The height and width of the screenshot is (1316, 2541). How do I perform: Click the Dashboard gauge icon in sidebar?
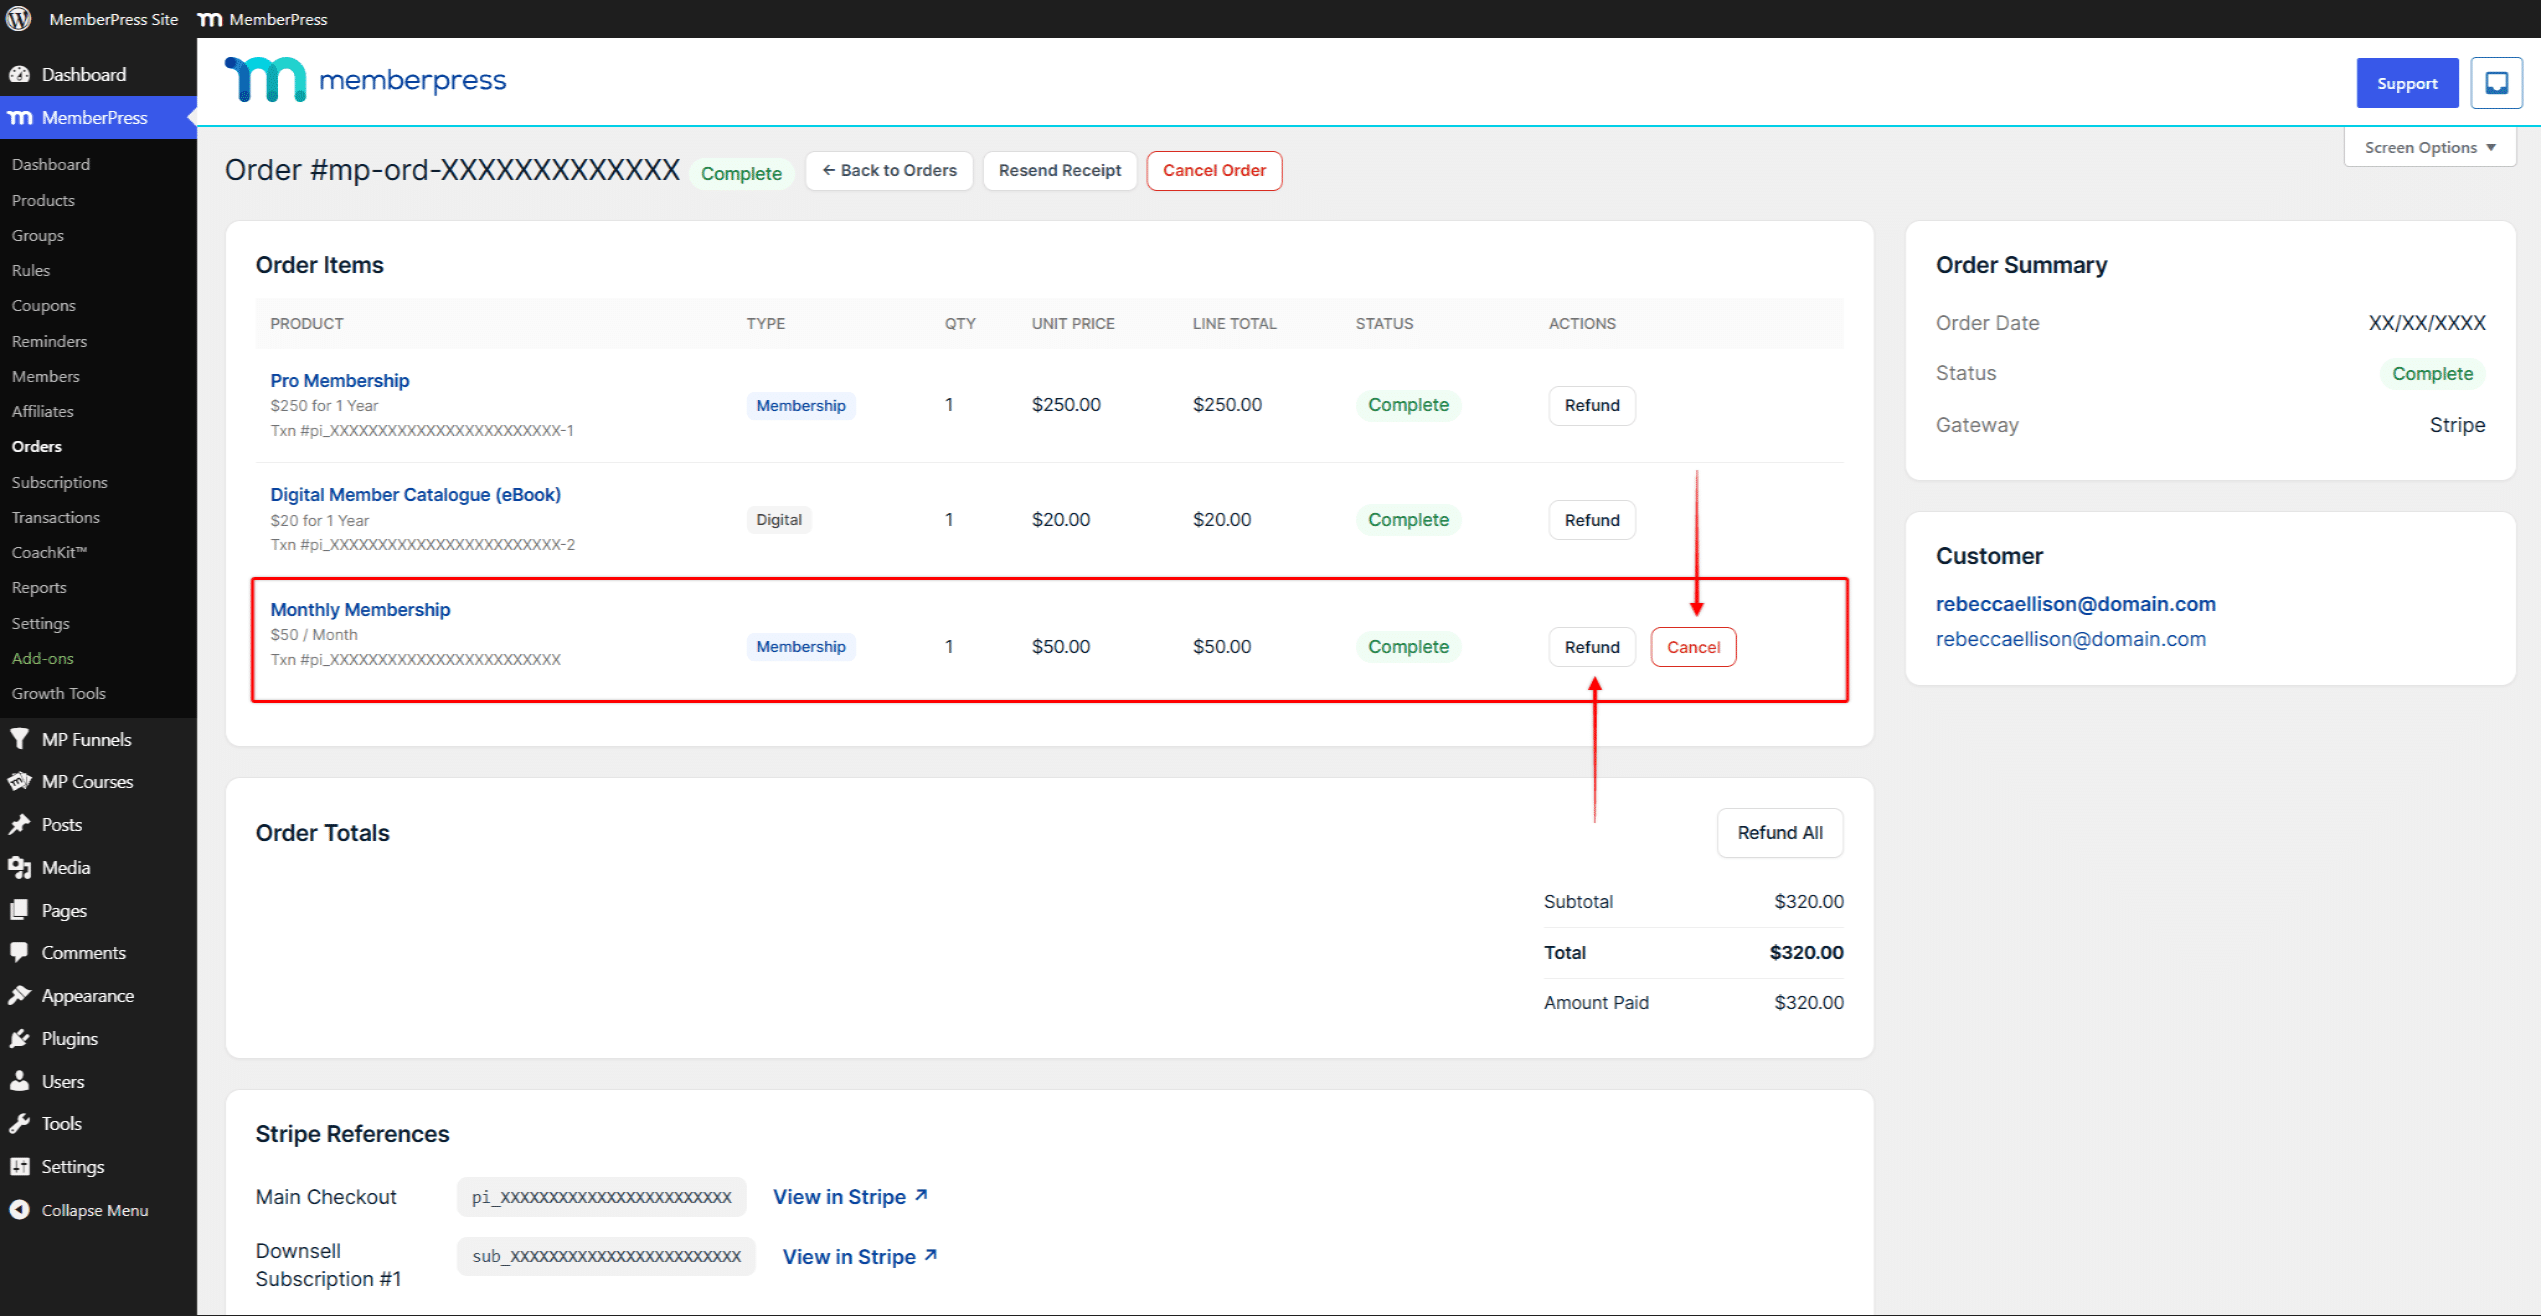19,74
